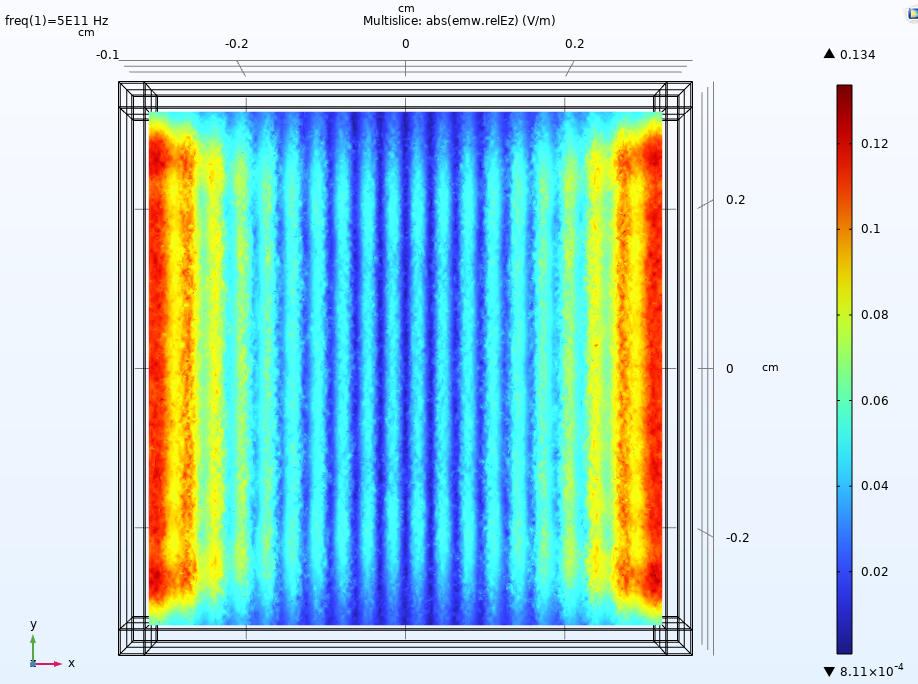Click the red x-axis arrow of the triad

coord(52,663)
